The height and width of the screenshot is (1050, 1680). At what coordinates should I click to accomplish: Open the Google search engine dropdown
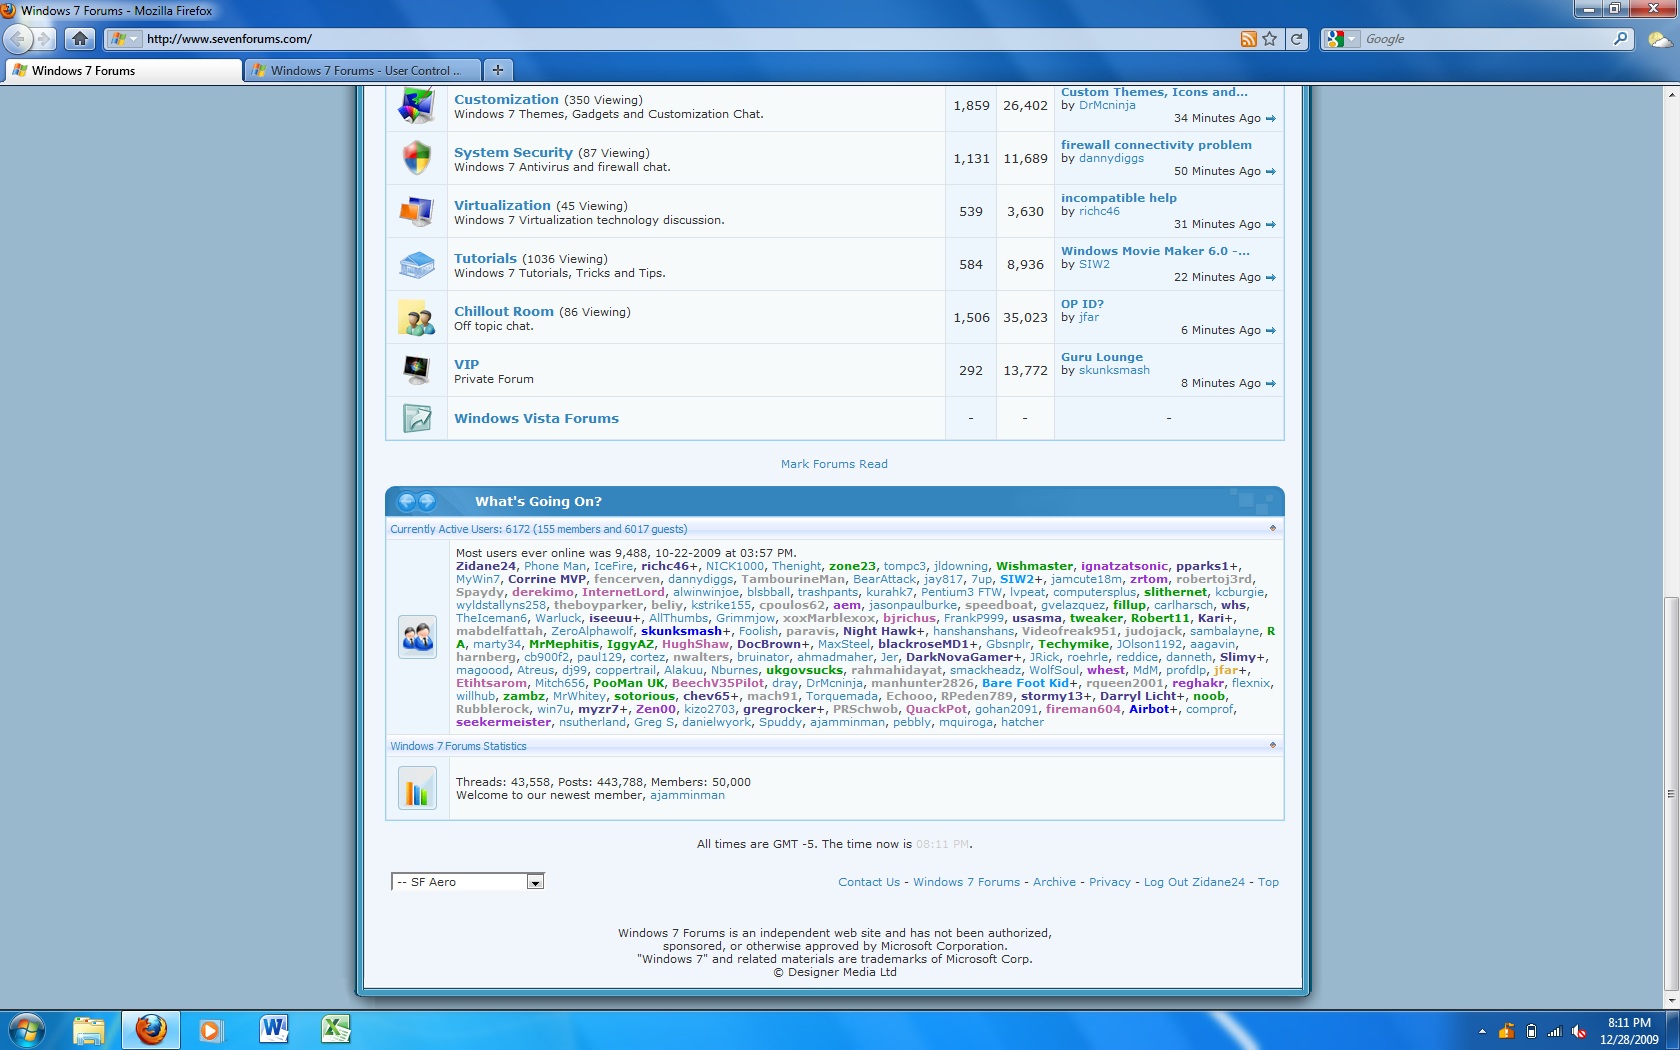coord(1343,39)
